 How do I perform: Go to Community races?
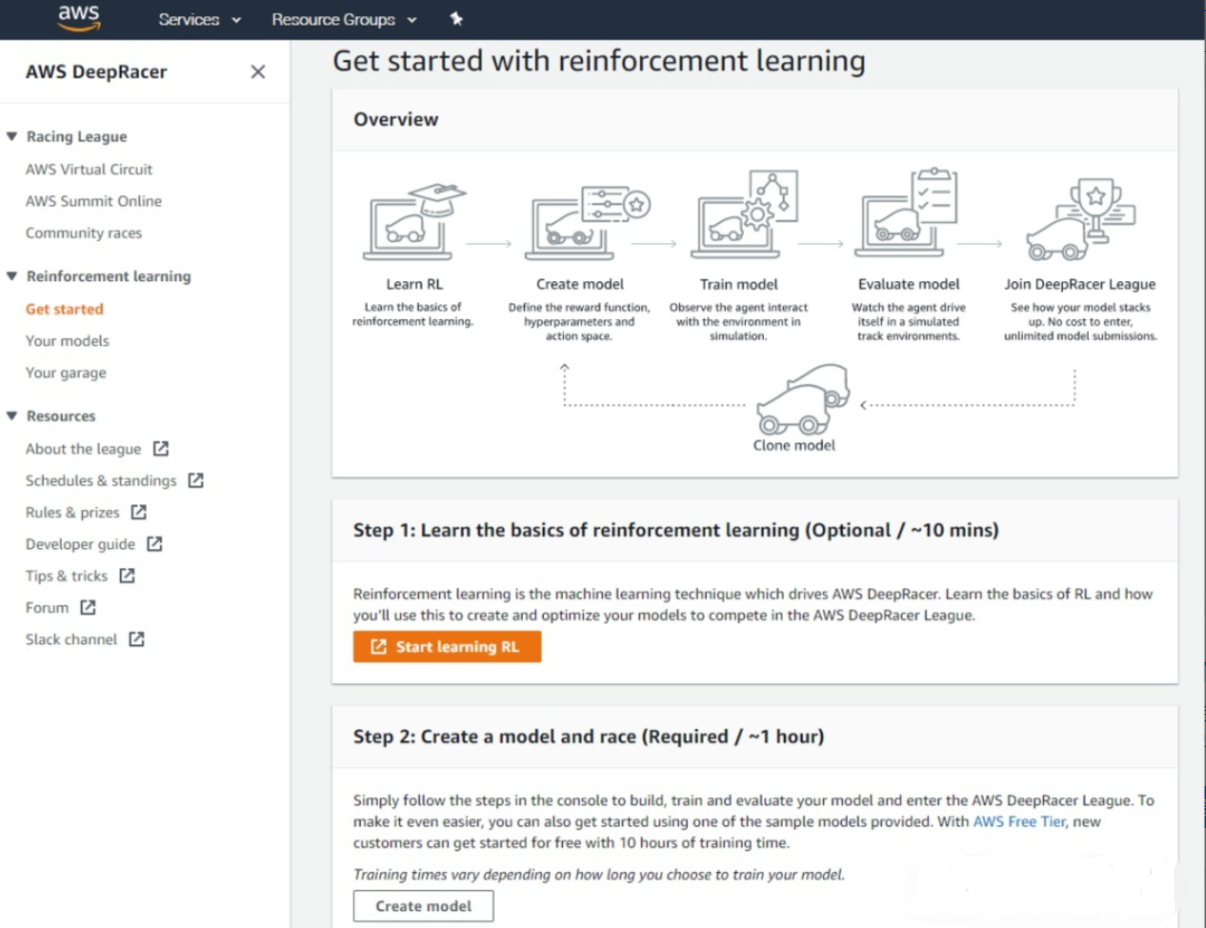(x=84, y=233)
